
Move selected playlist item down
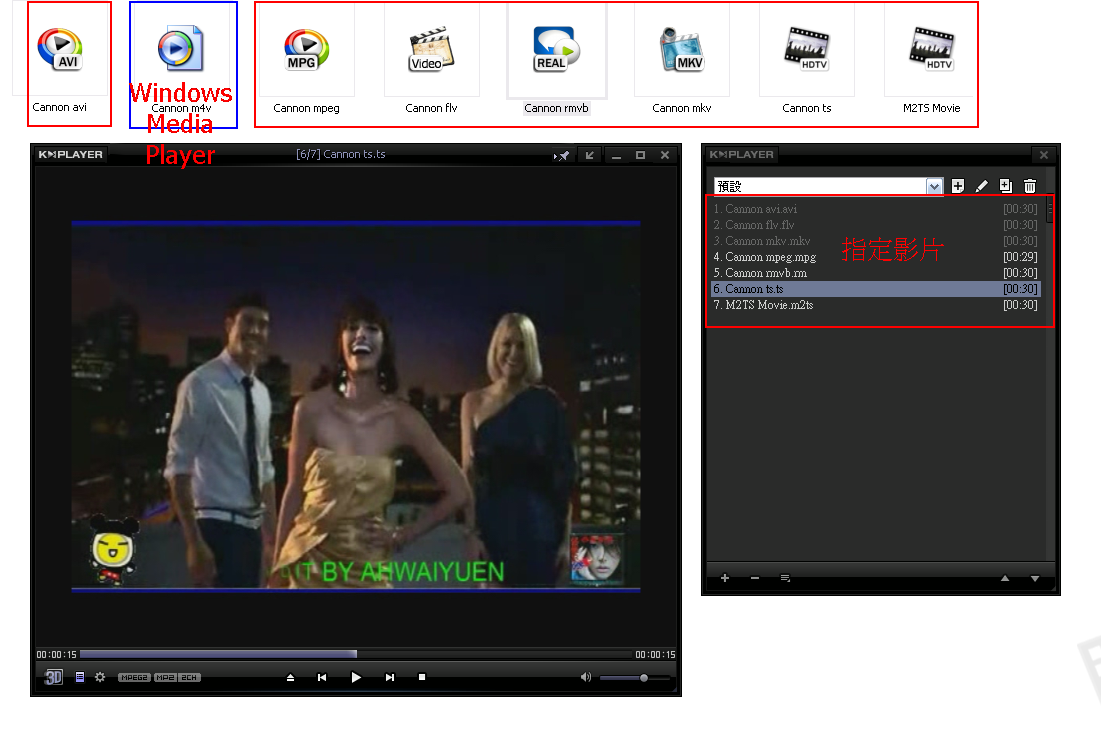click(x=1034, y=578)
